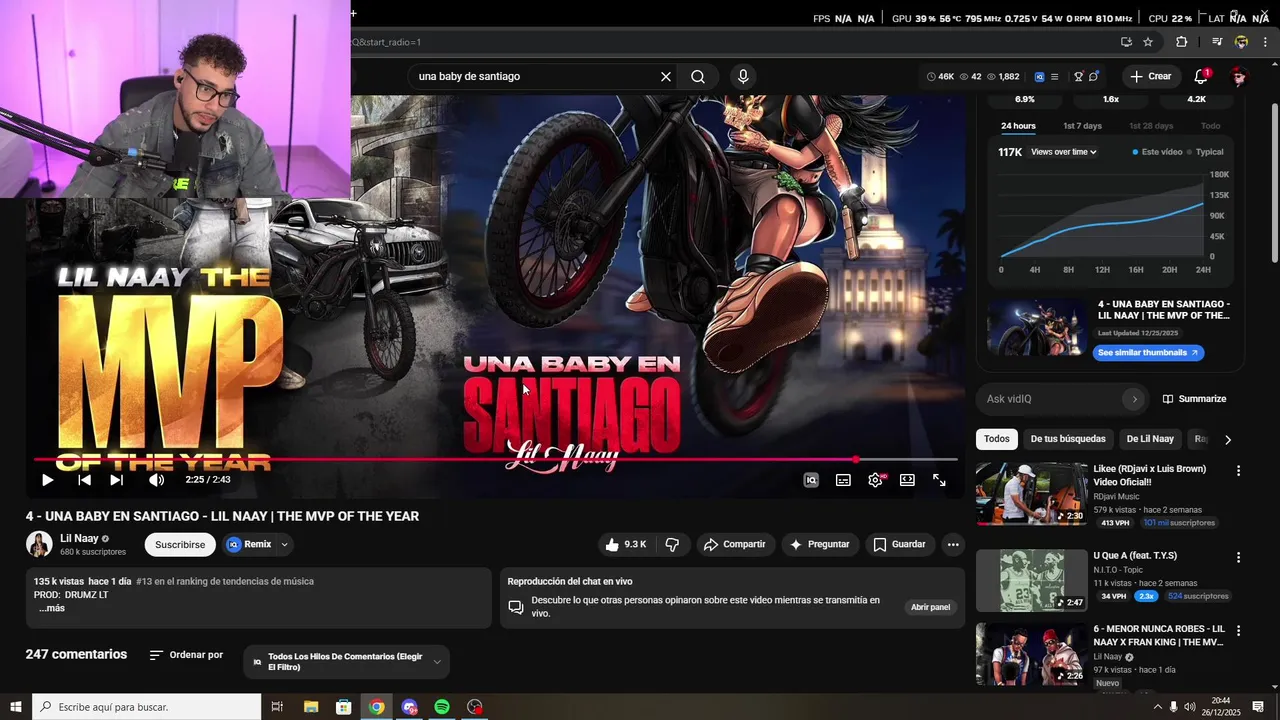The width and height of the screenshot is (1280, 720).
Task: Click the vidIQ Remix button
Action: point(248,545)
